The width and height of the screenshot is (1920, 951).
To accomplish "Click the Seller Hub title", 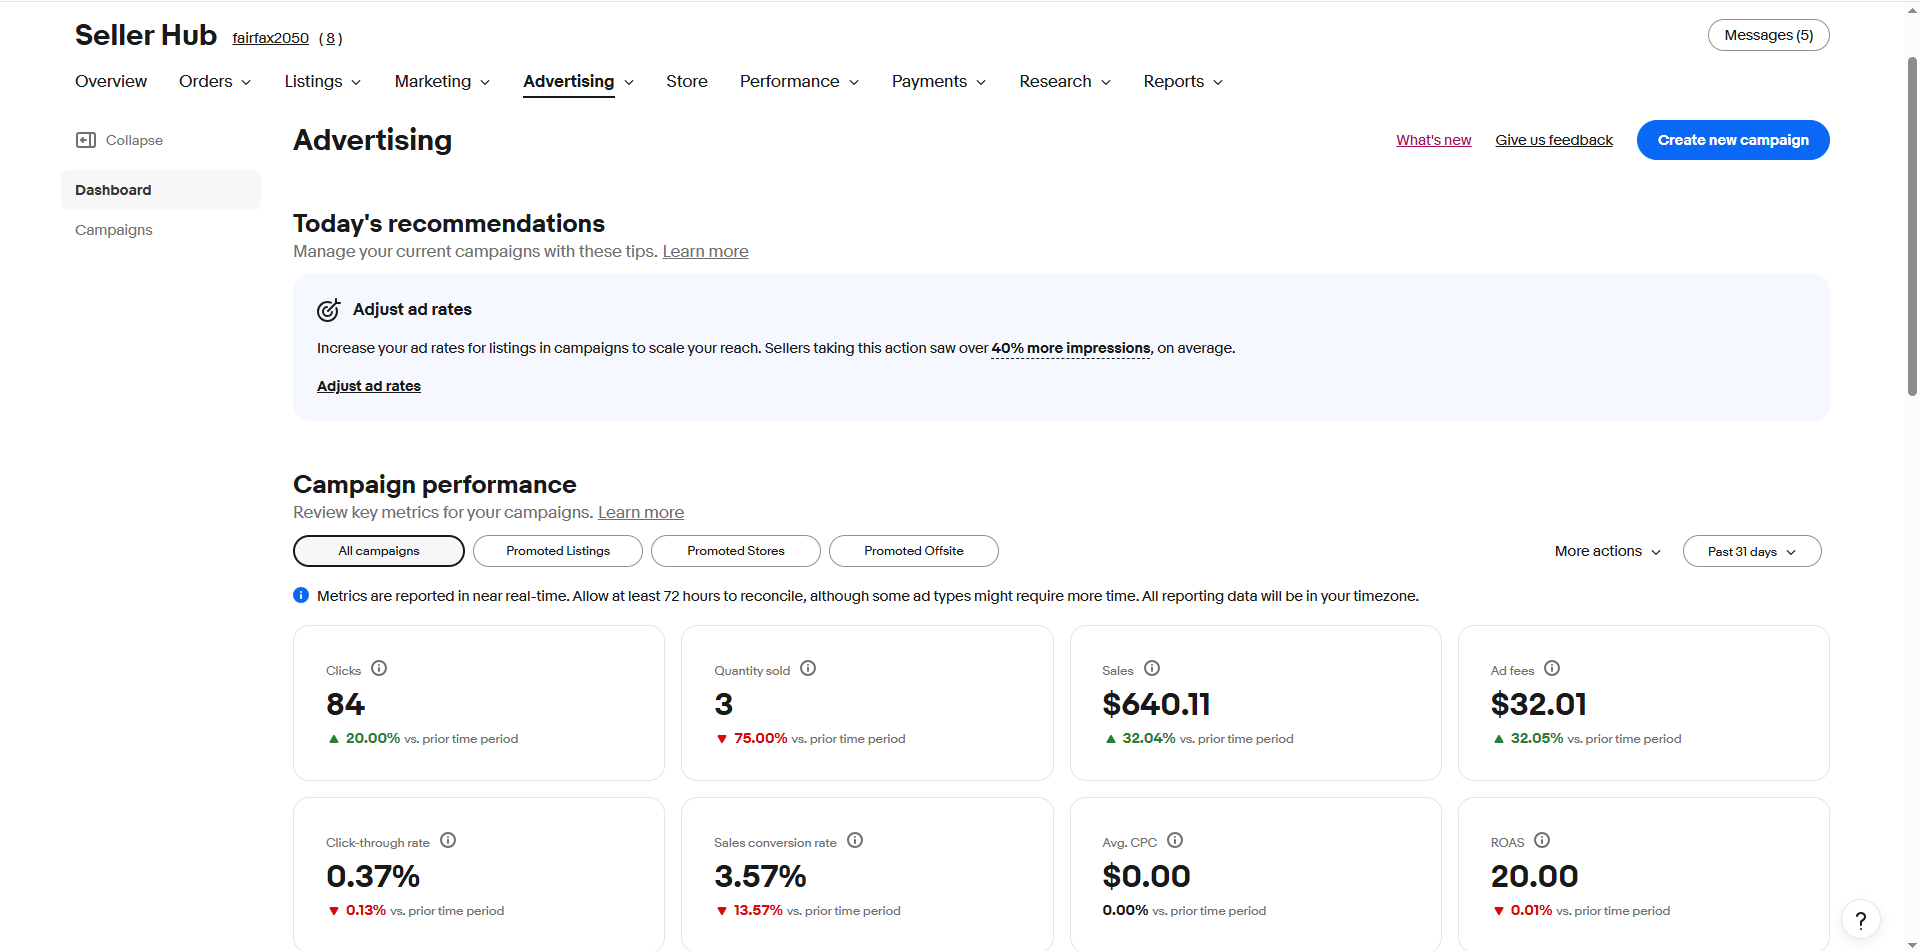I will click(x=146, y=35).
